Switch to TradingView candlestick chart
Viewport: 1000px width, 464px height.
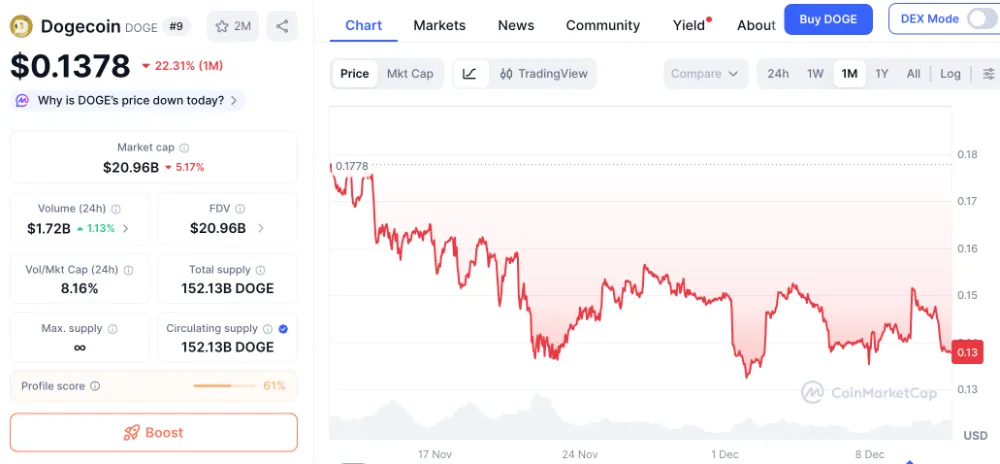543,74
